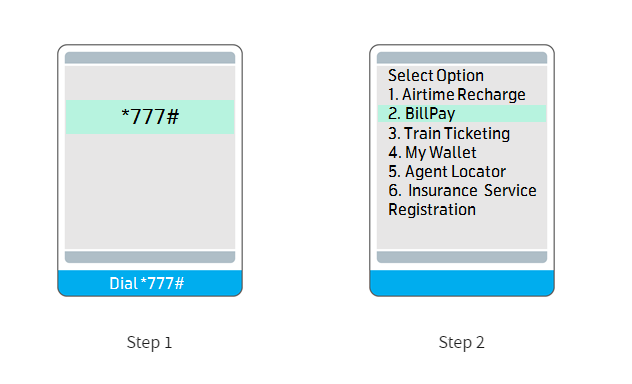The image size is (632, 384).
Task: Choose option 1 Airtime Recharge
Action: (x=457, y=95)
